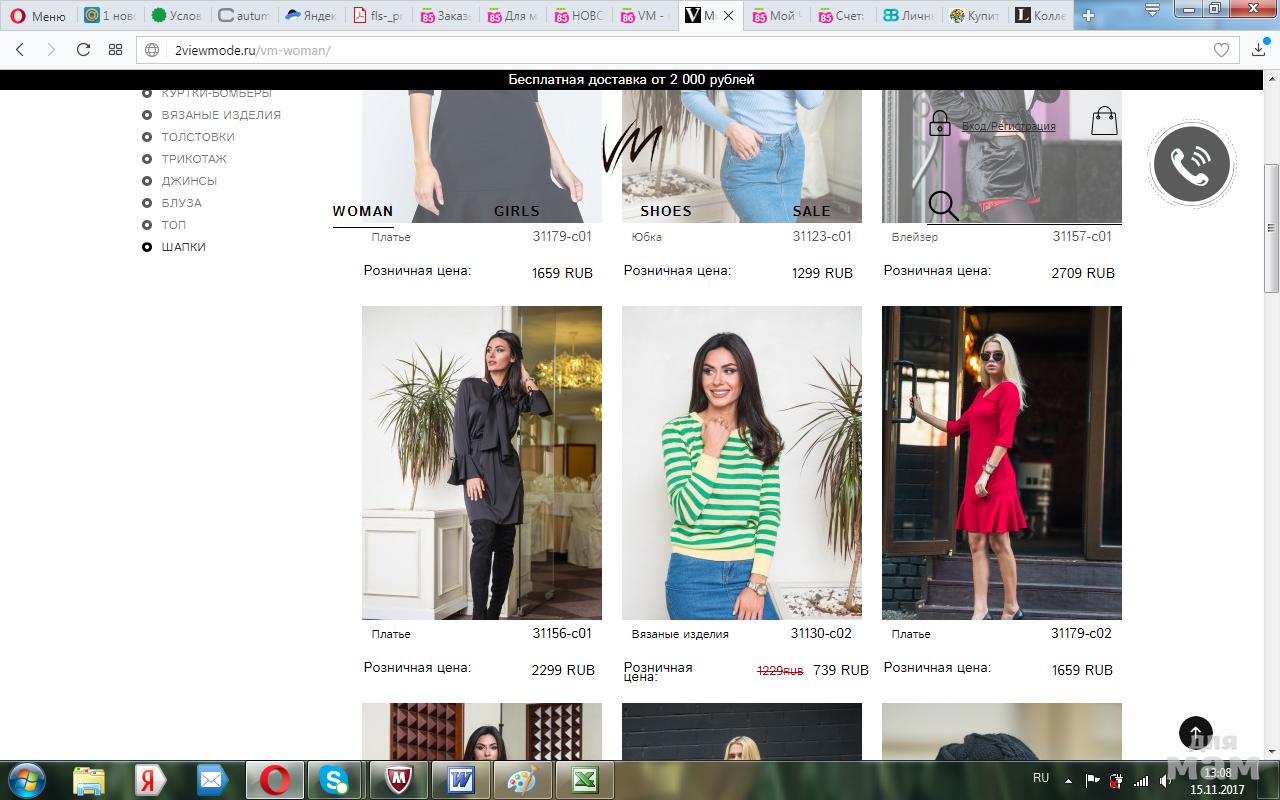Select the ШАПКИ category radio bullet

147,247
